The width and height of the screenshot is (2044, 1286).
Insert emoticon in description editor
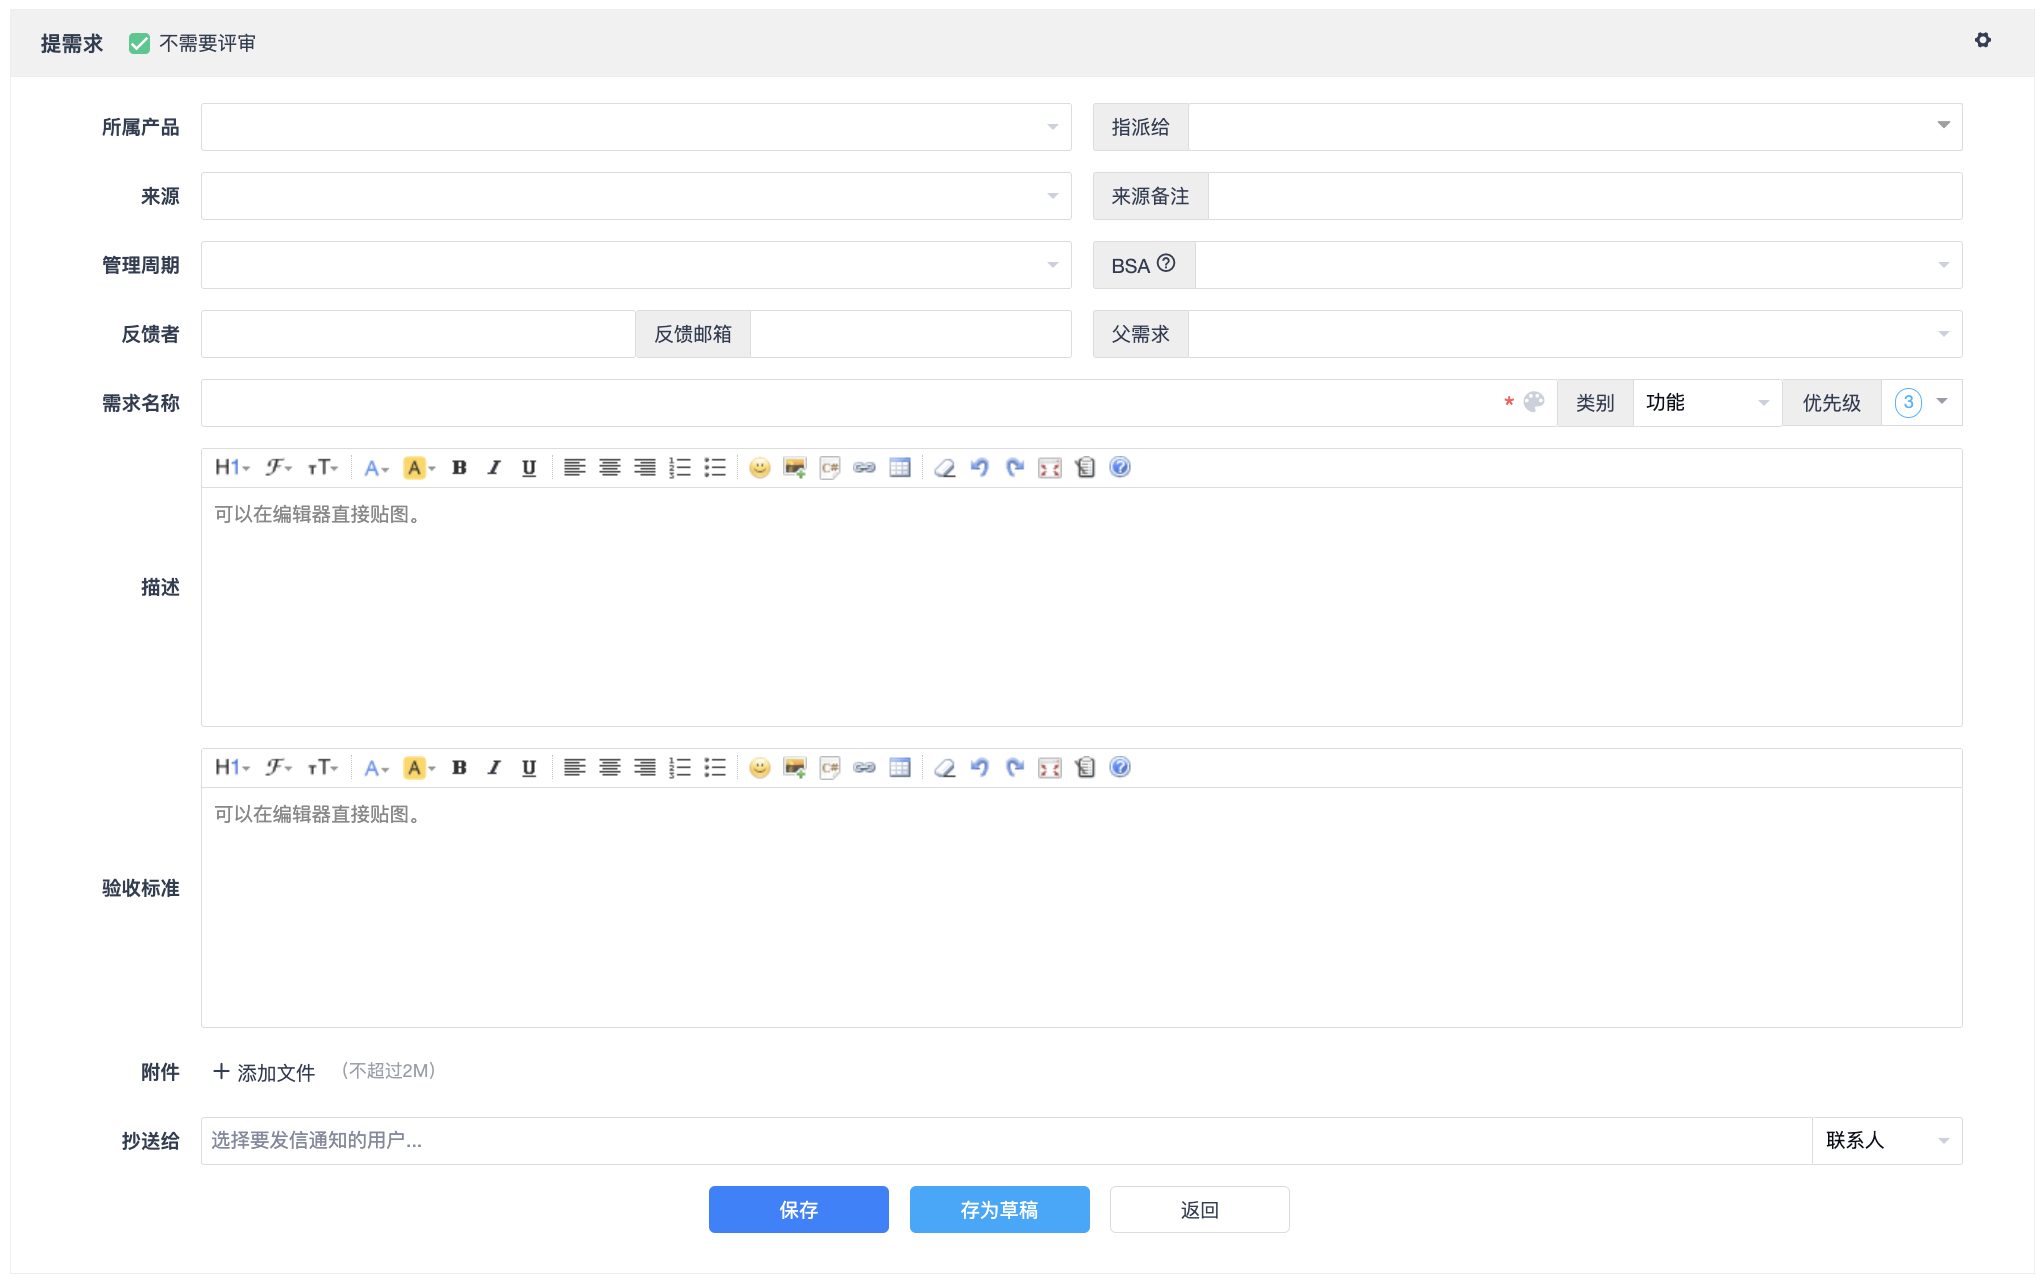(760, 467)
